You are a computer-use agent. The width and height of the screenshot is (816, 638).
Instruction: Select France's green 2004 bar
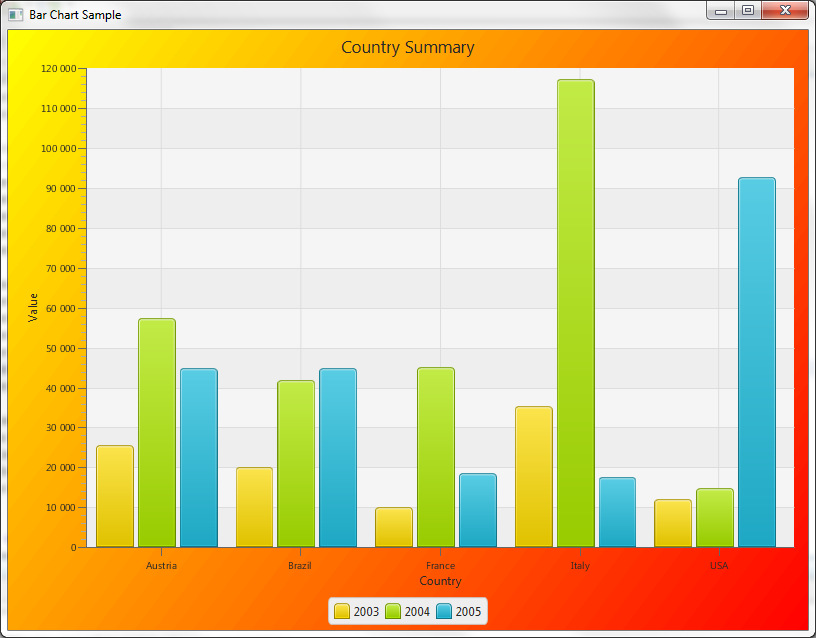[436, 457]
